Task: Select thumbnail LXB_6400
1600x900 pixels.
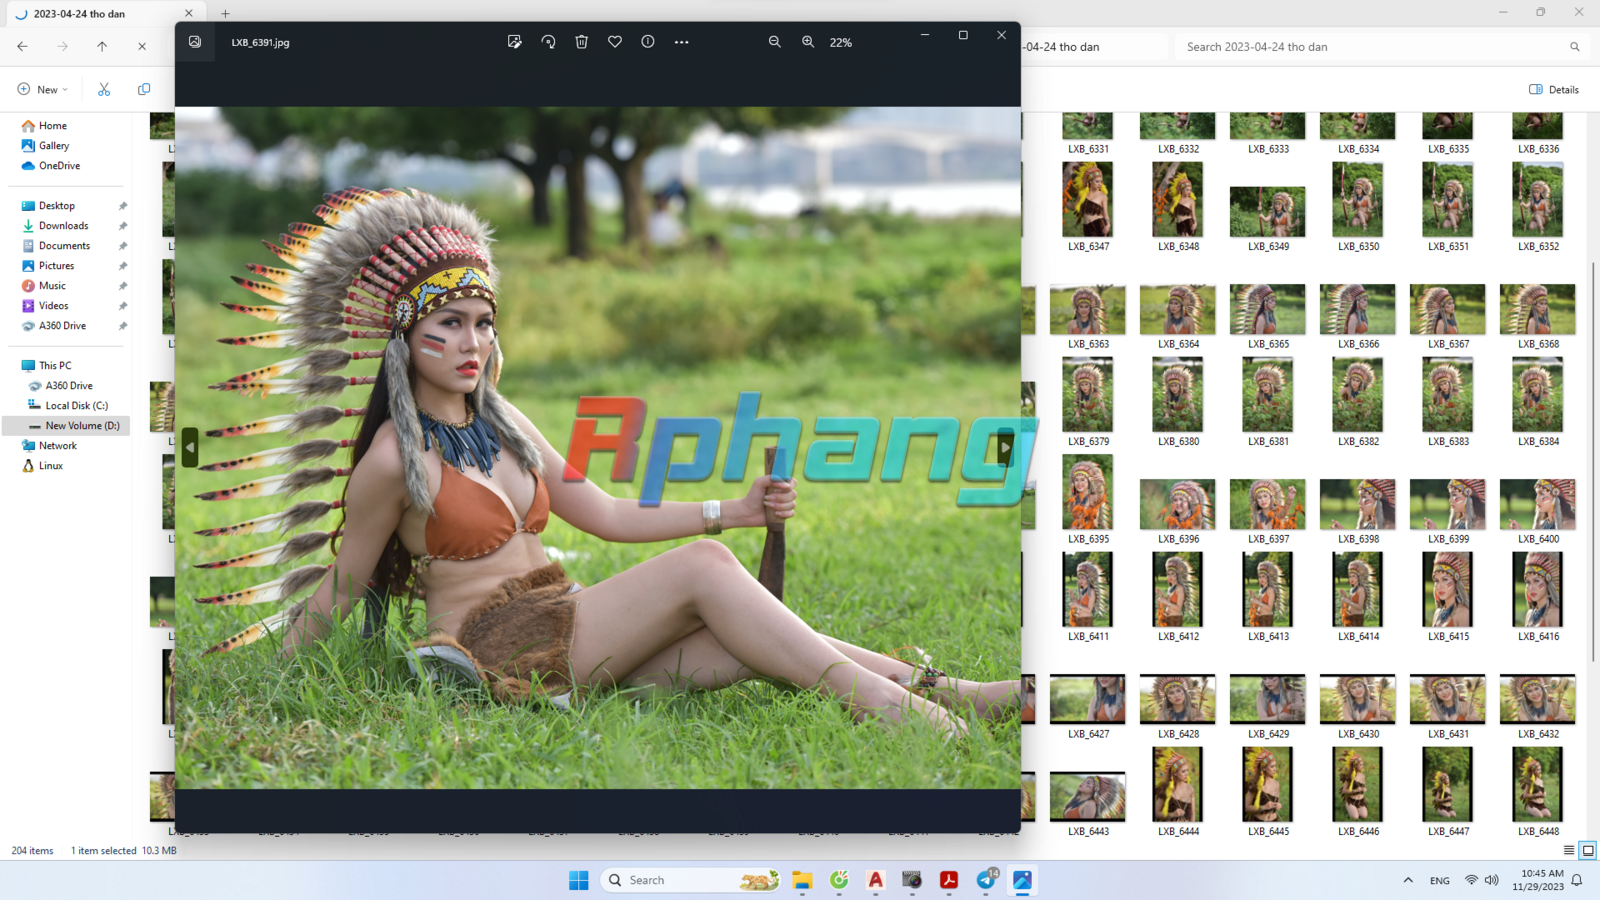Action: (1538, 504)
